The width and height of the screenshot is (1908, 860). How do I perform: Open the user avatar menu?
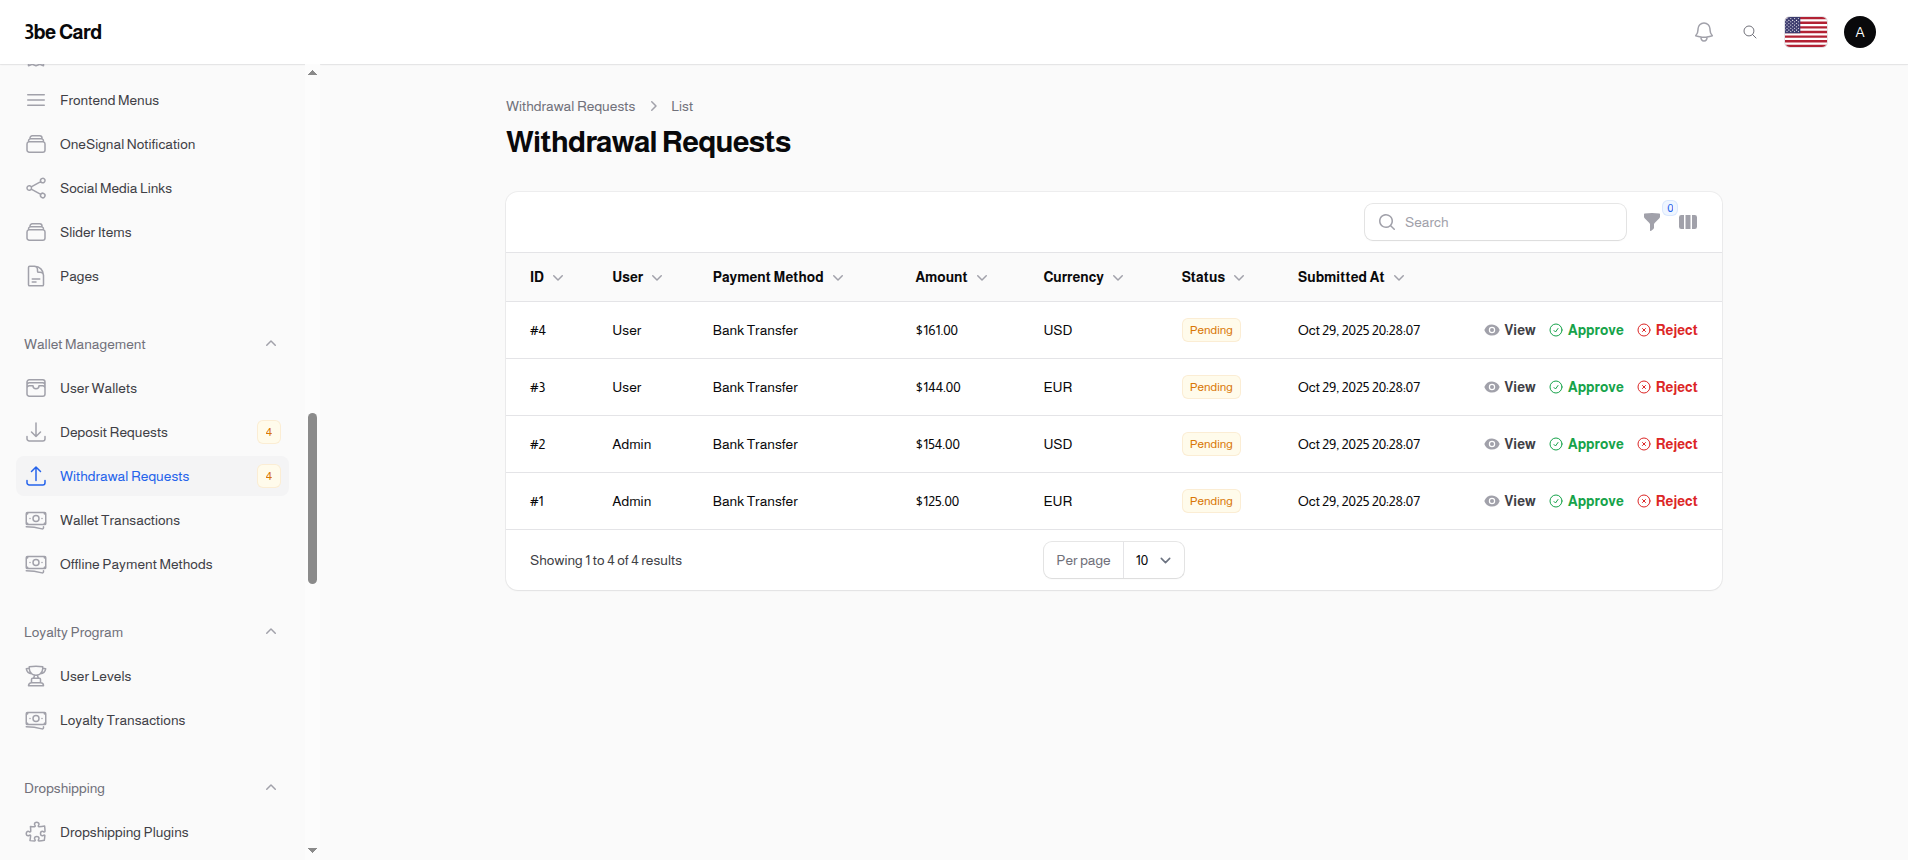pyautogui.click(x=1860, y=32)
